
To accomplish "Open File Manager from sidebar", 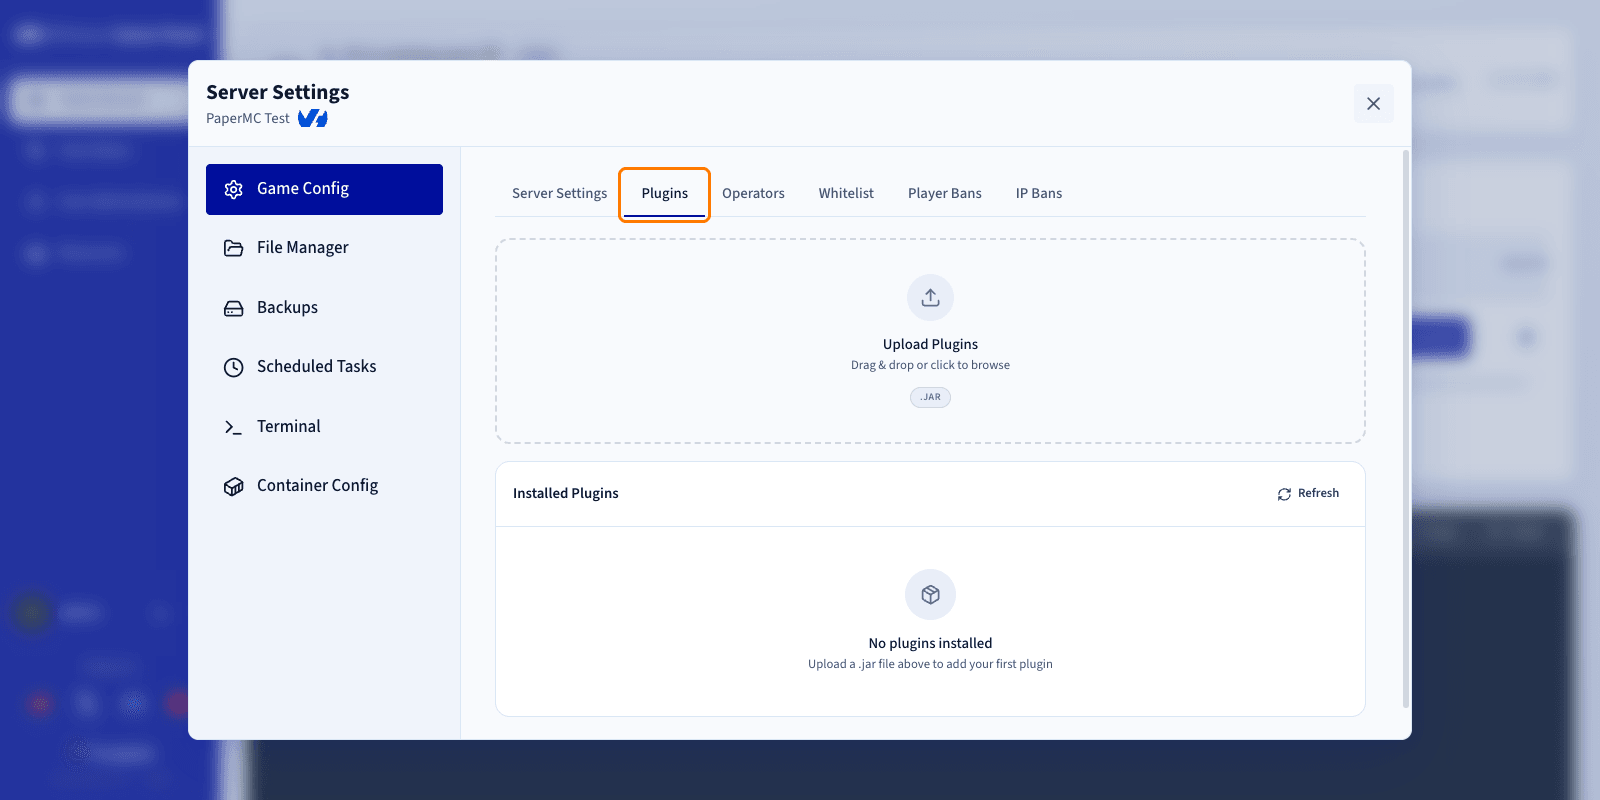I will (324, 248).
